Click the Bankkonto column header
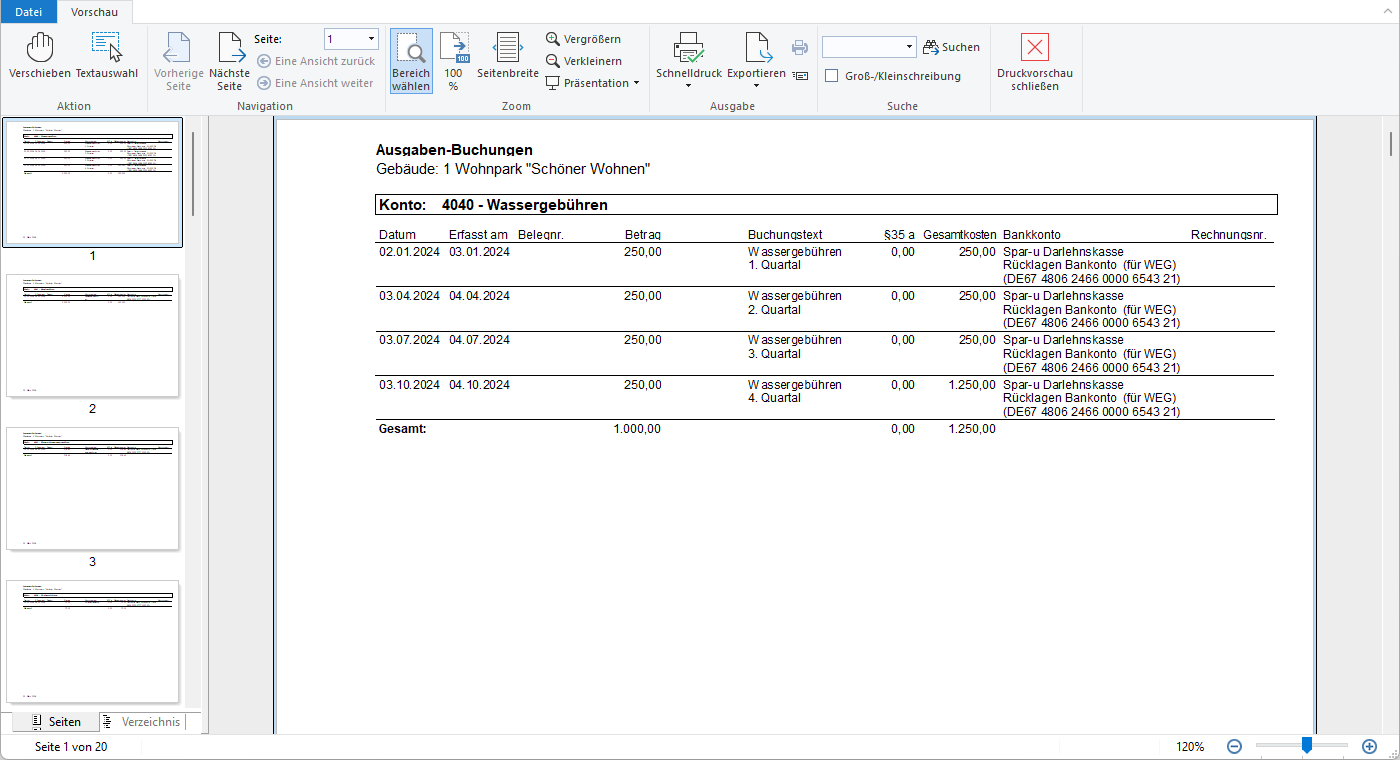The width and height of the screenshot is (1400, 760). coord(1032,235)
